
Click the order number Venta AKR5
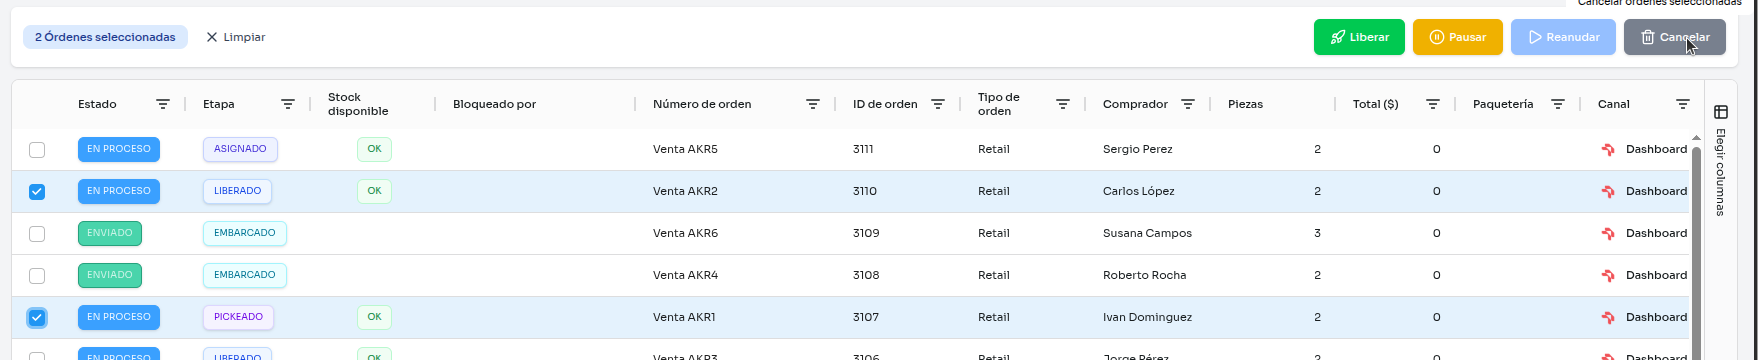685,150
